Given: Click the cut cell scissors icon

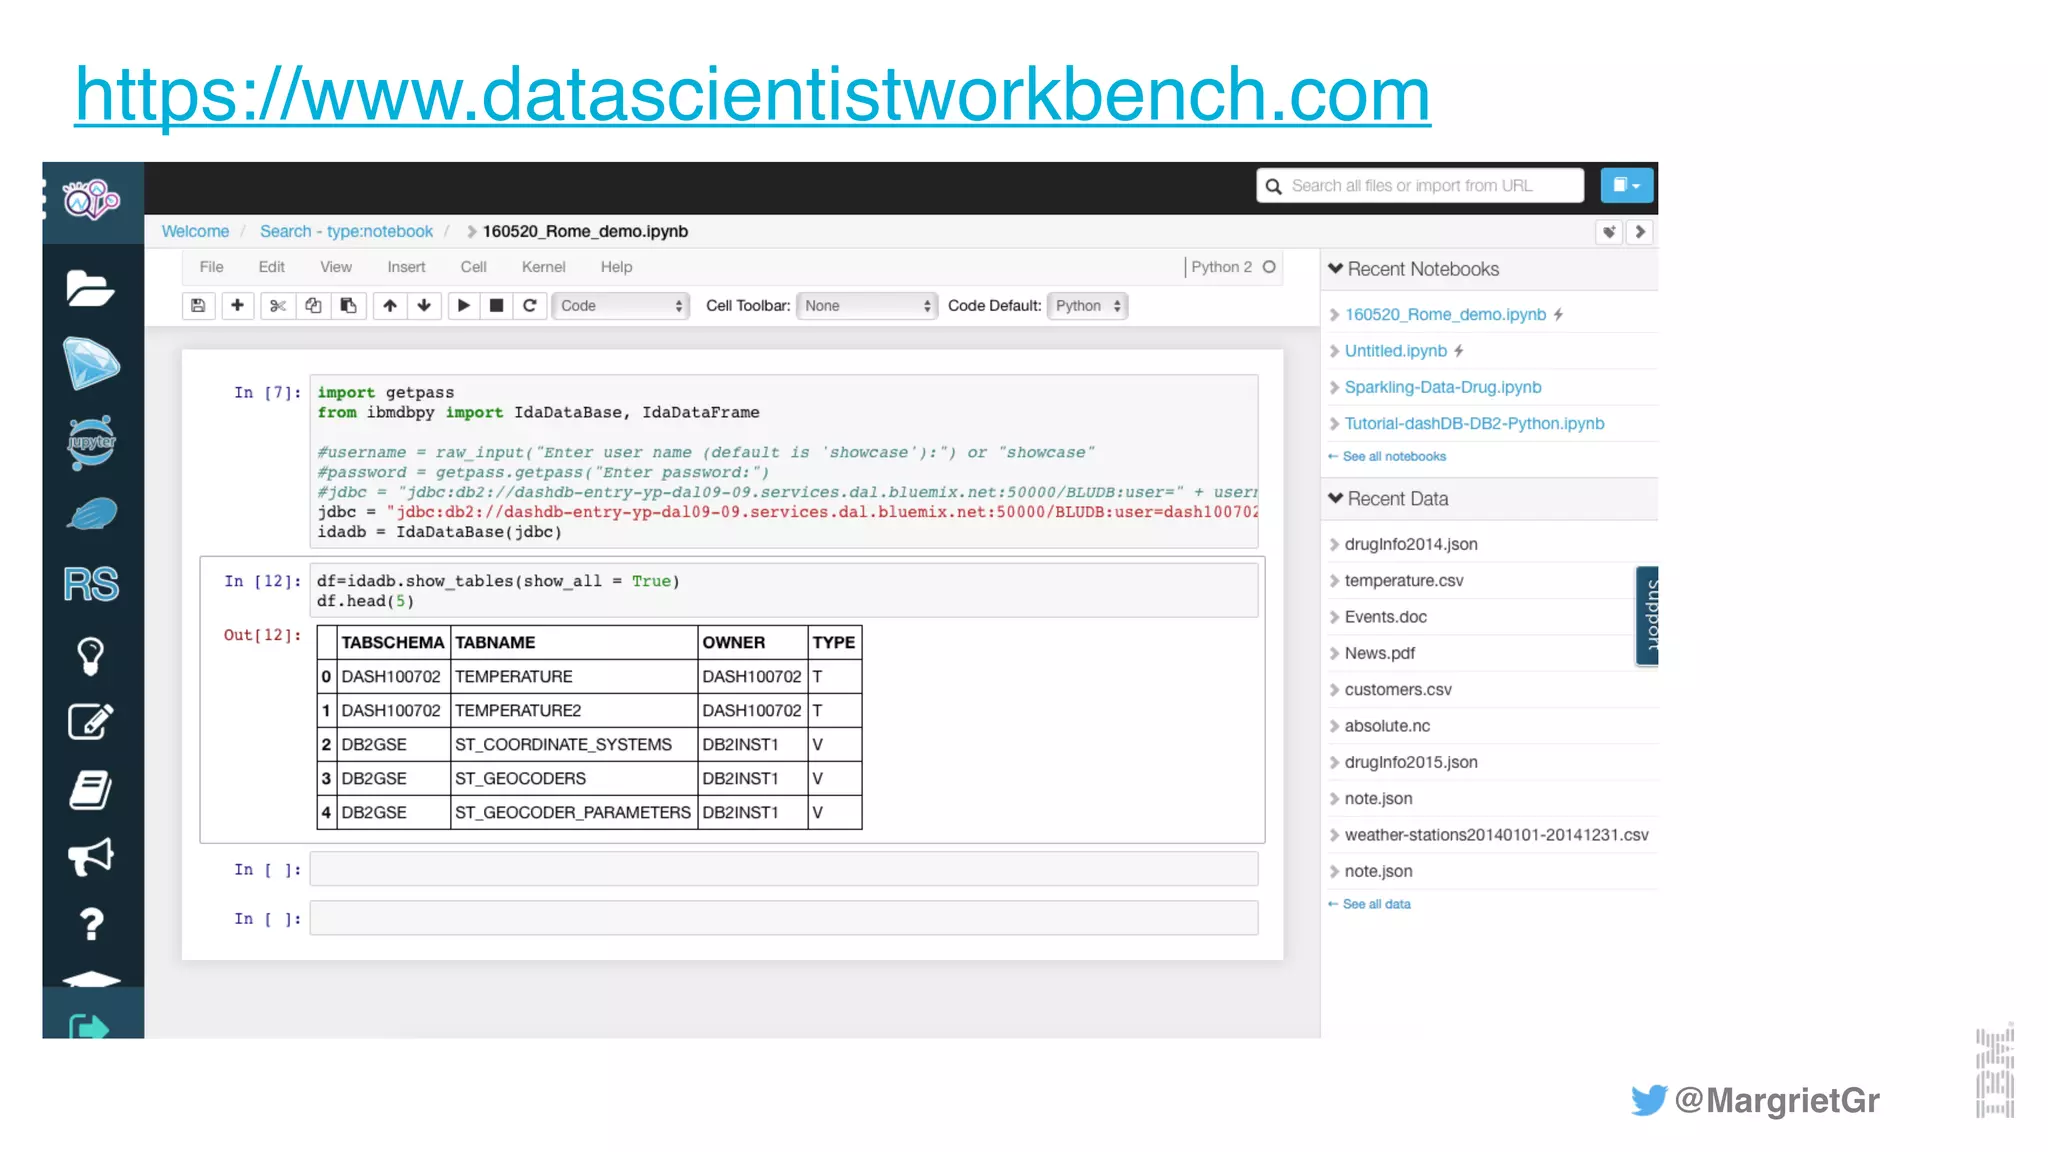Looking at the screenshot, I should 278,306.
